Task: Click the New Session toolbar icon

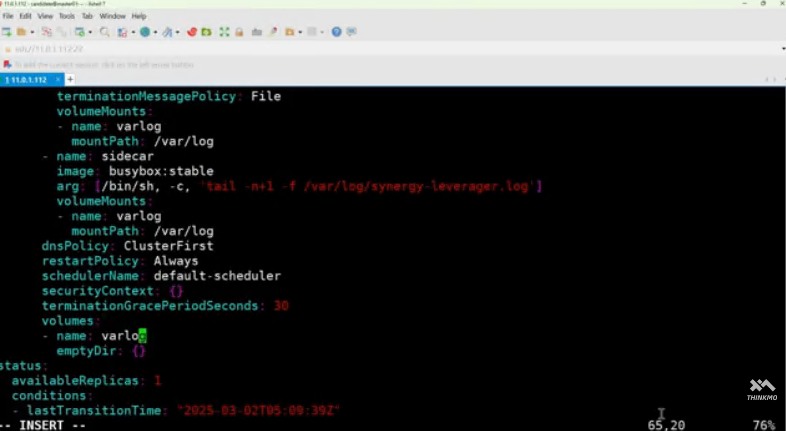Action: (x=6, y=32)
